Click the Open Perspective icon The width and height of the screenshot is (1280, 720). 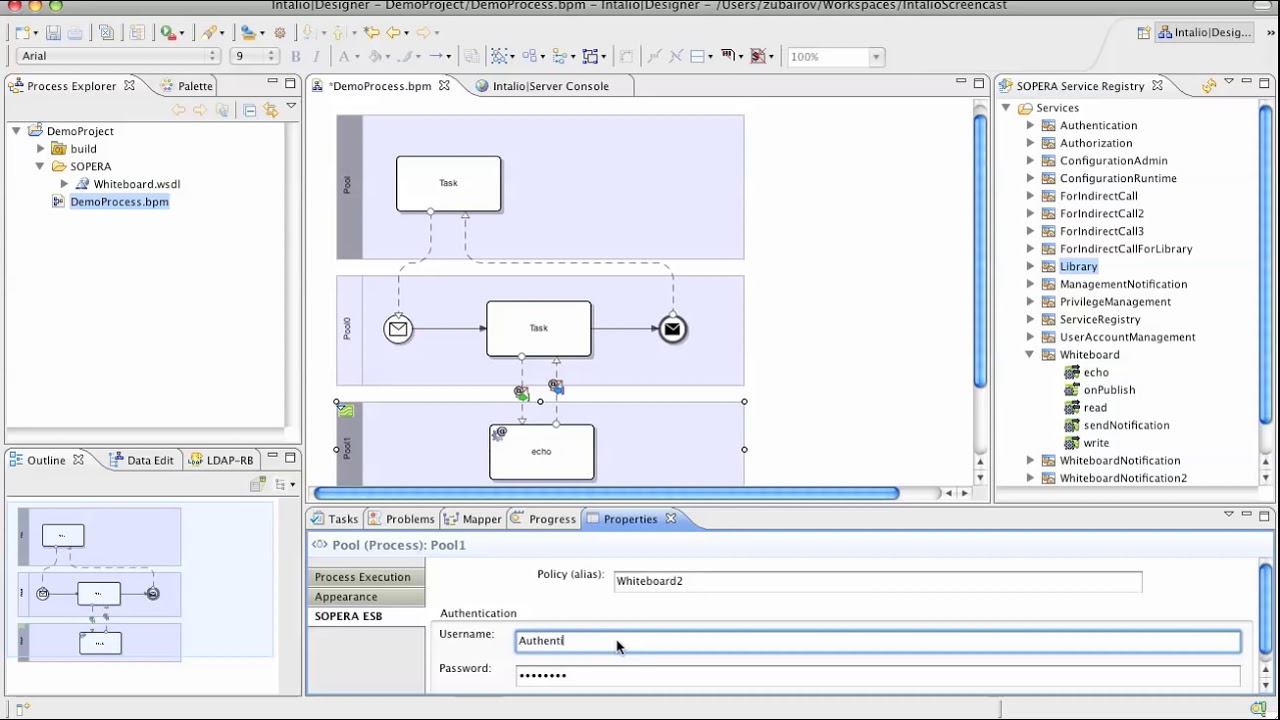pos(1143,33)
